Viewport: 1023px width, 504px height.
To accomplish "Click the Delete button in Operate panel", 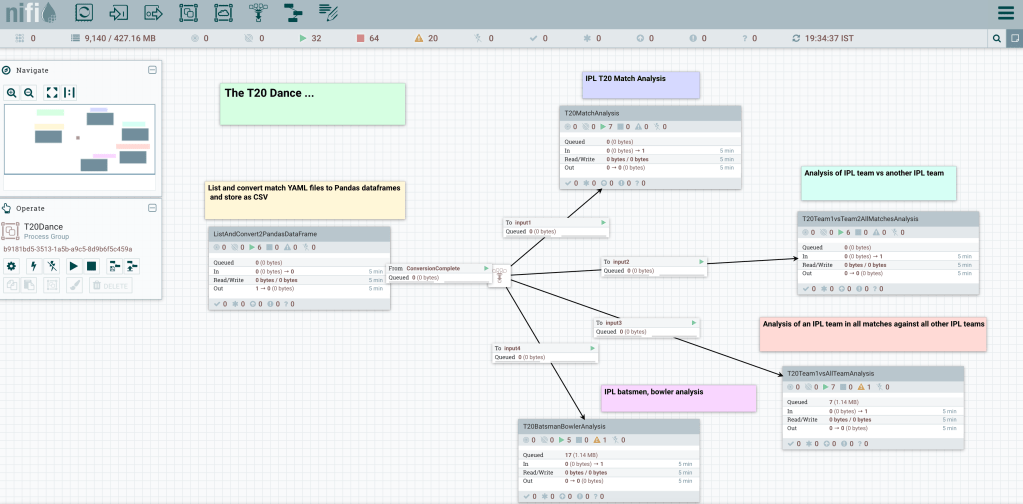I will 110,285.
